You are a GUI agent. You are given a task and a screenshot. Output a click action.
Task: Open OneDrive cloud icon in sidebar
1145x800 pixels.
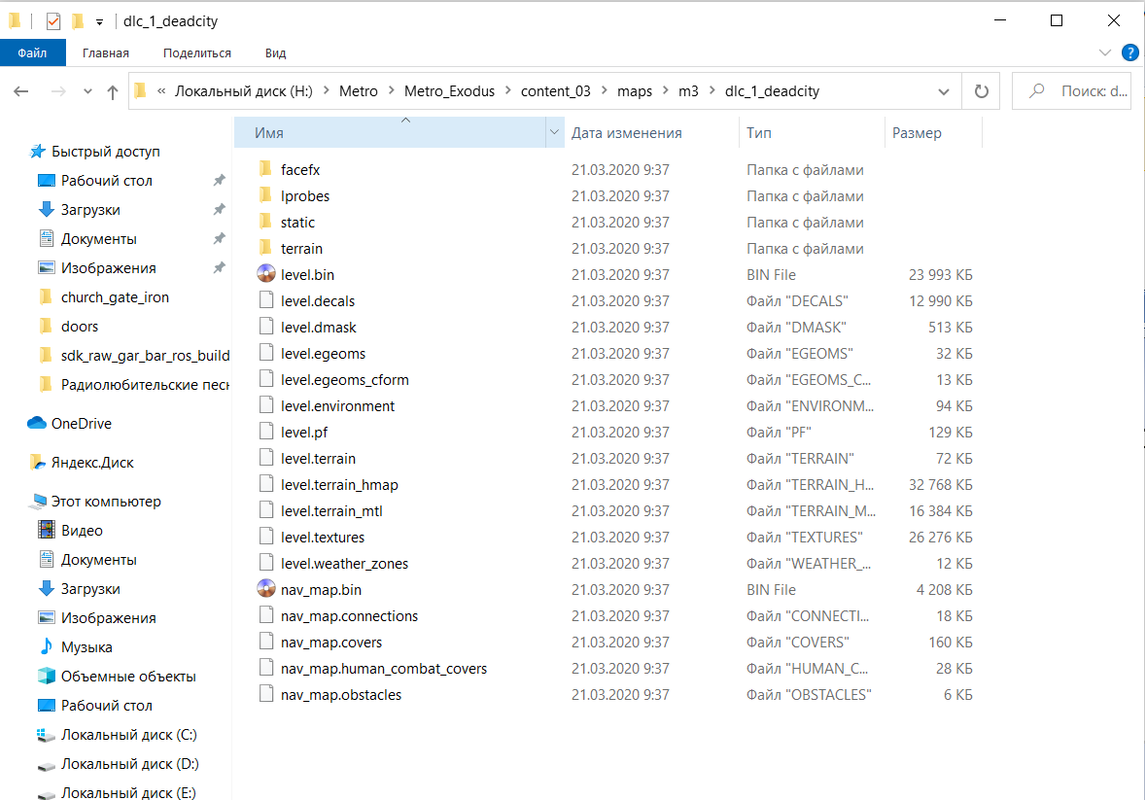click(x=37, y=423)
